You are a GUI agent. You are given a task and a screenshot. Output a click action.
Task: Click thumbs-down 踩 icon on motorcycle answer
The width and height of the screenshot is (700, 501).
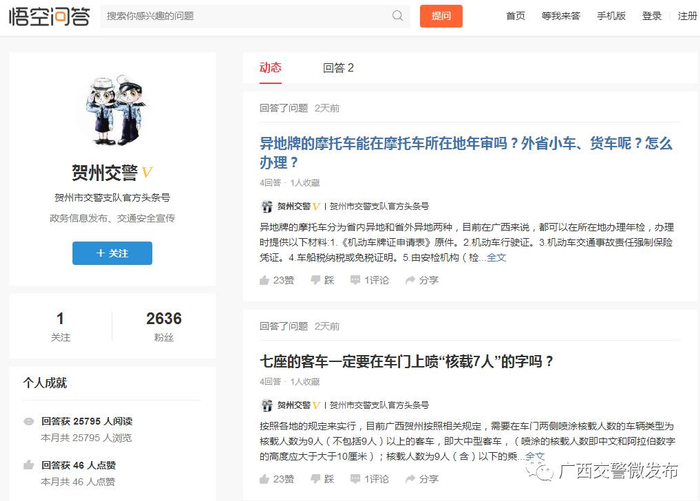point(316,280)
